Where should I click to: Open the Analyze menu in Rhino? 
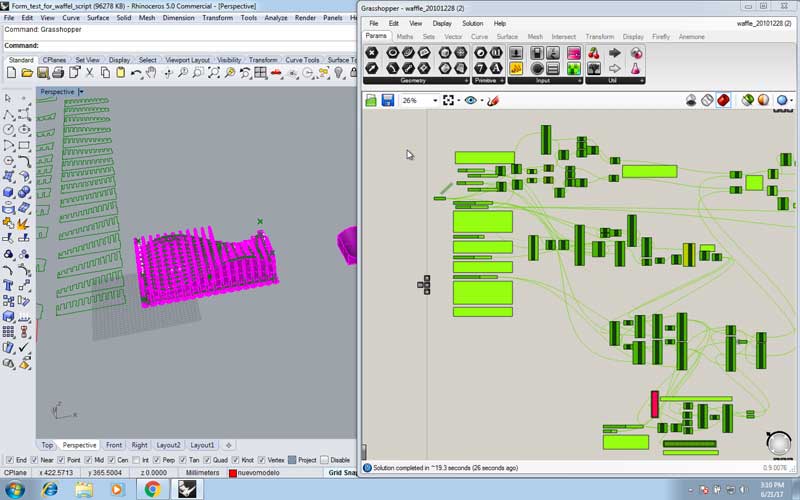click(276, 17)
